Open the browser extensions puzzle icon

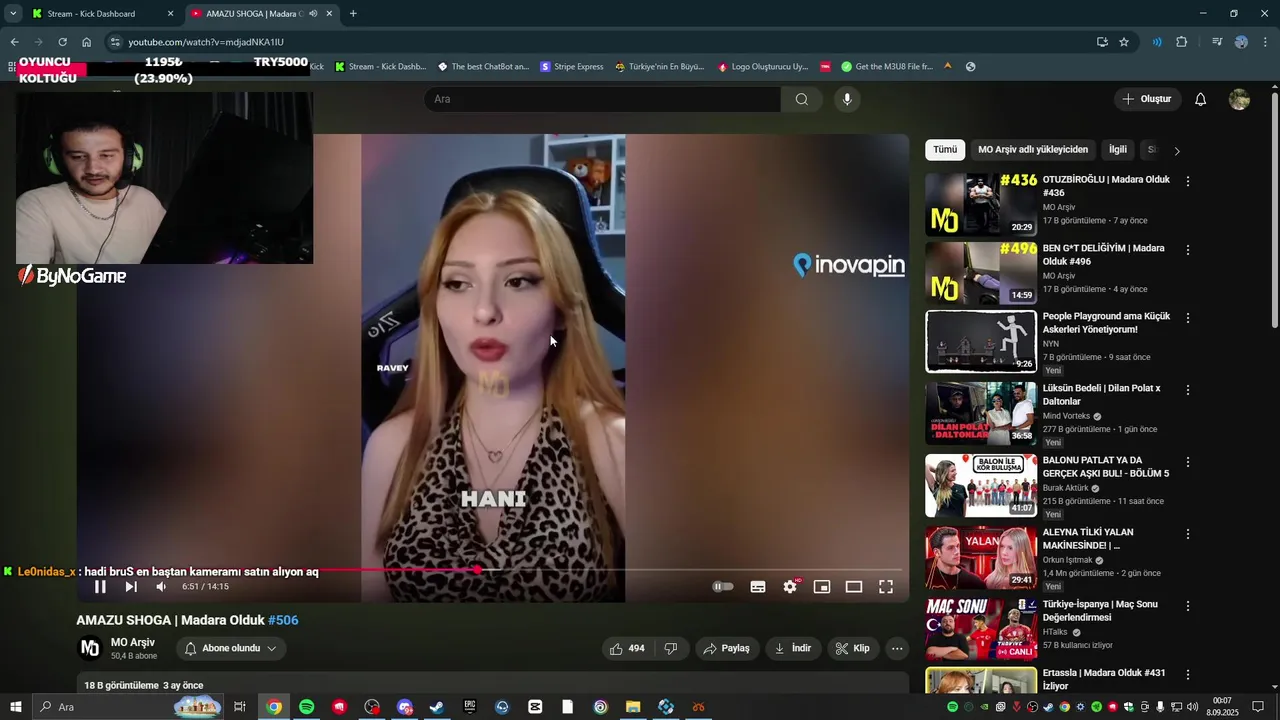pos(1182,42)
